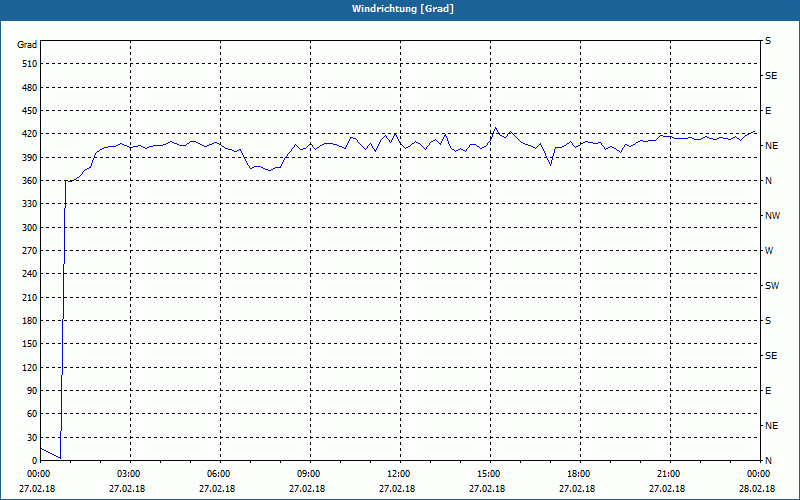Pick the 120 y-axis value

(x=30, y=367)
